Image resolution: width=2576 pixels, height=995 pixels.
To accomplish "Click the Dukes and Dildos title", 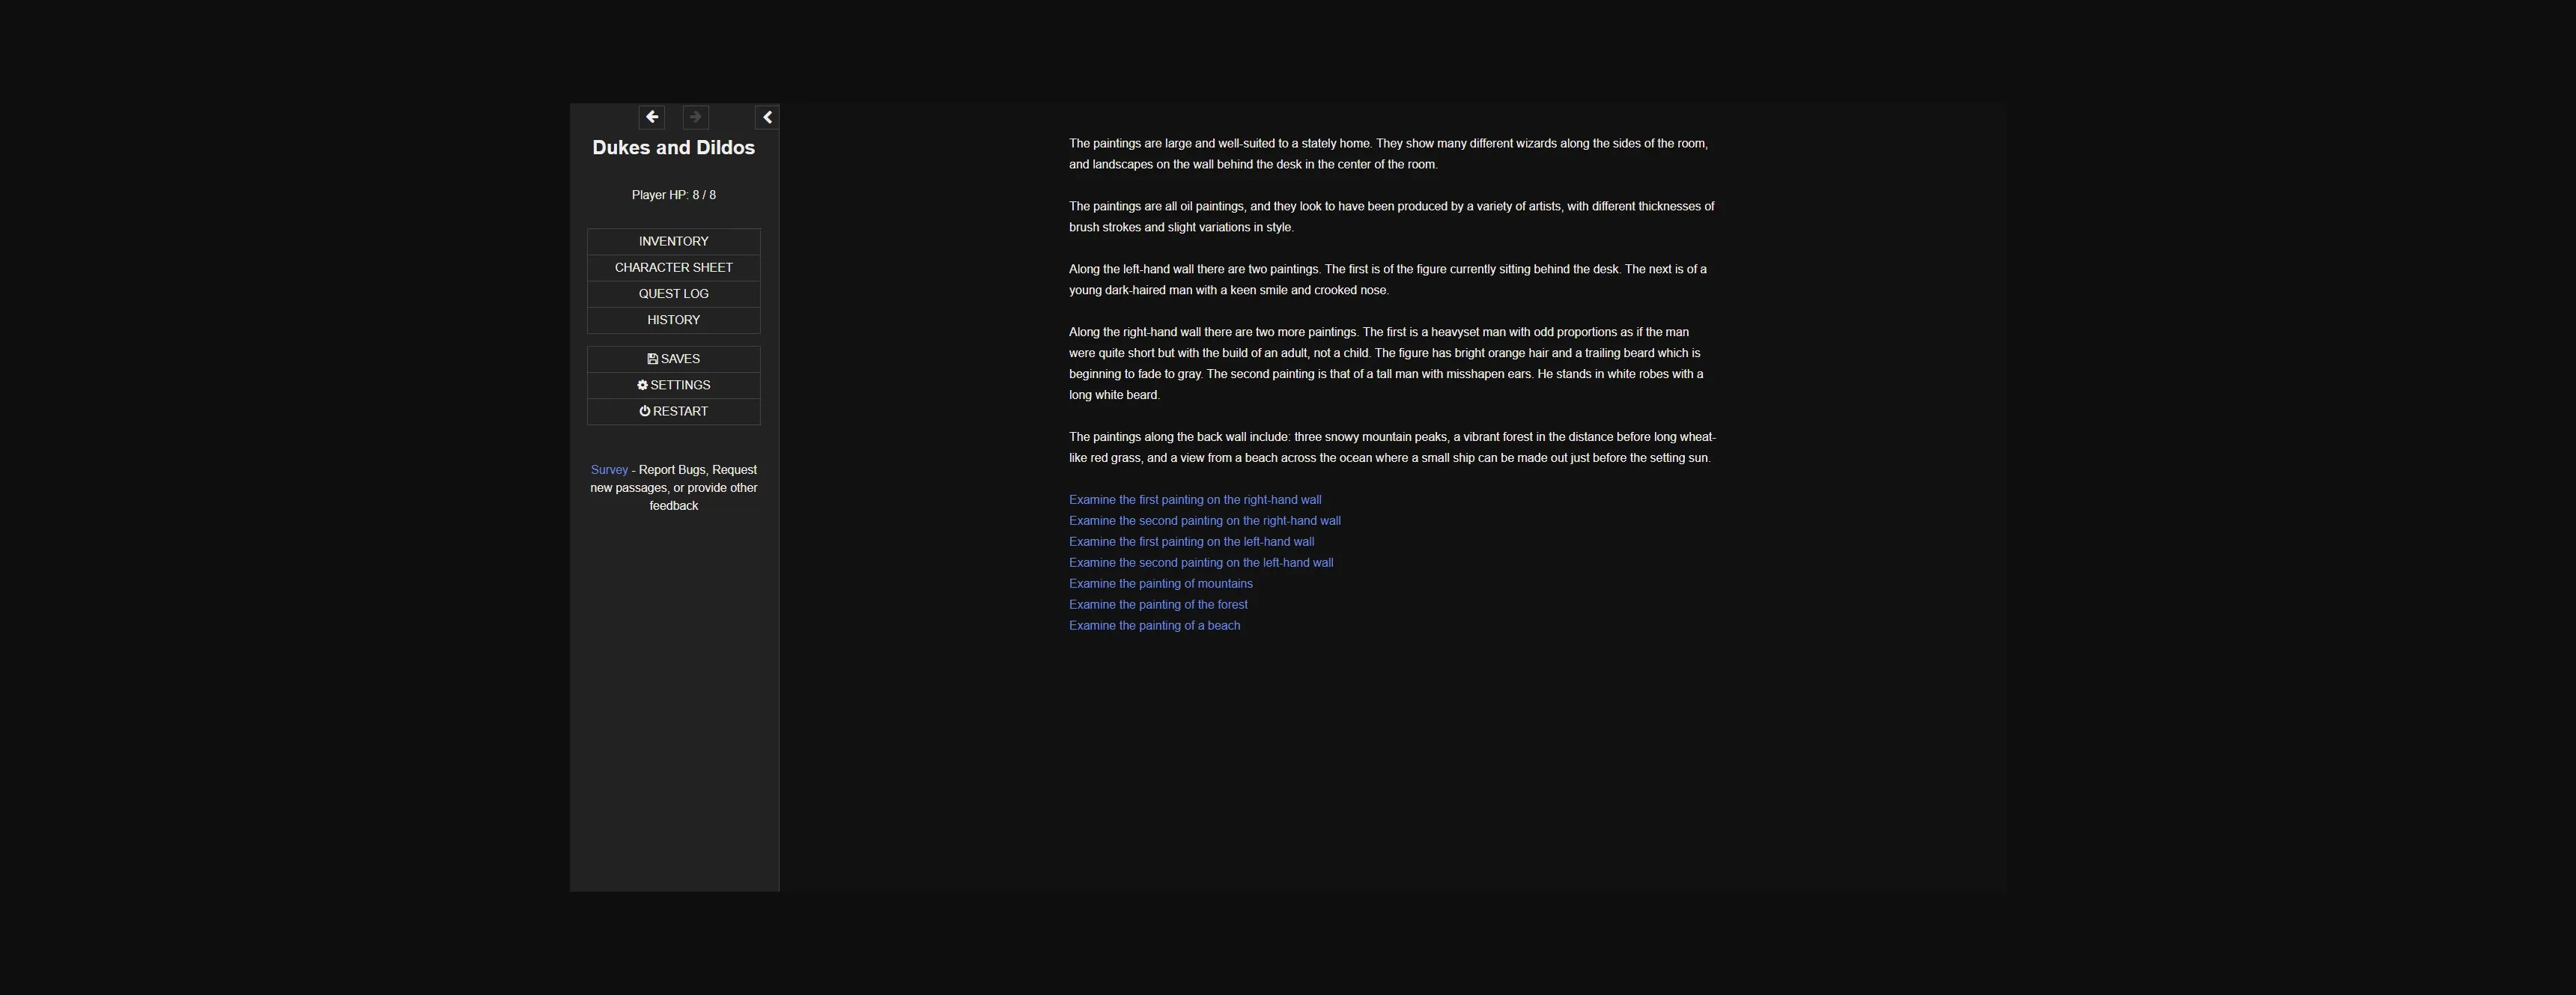I will 673,147.
